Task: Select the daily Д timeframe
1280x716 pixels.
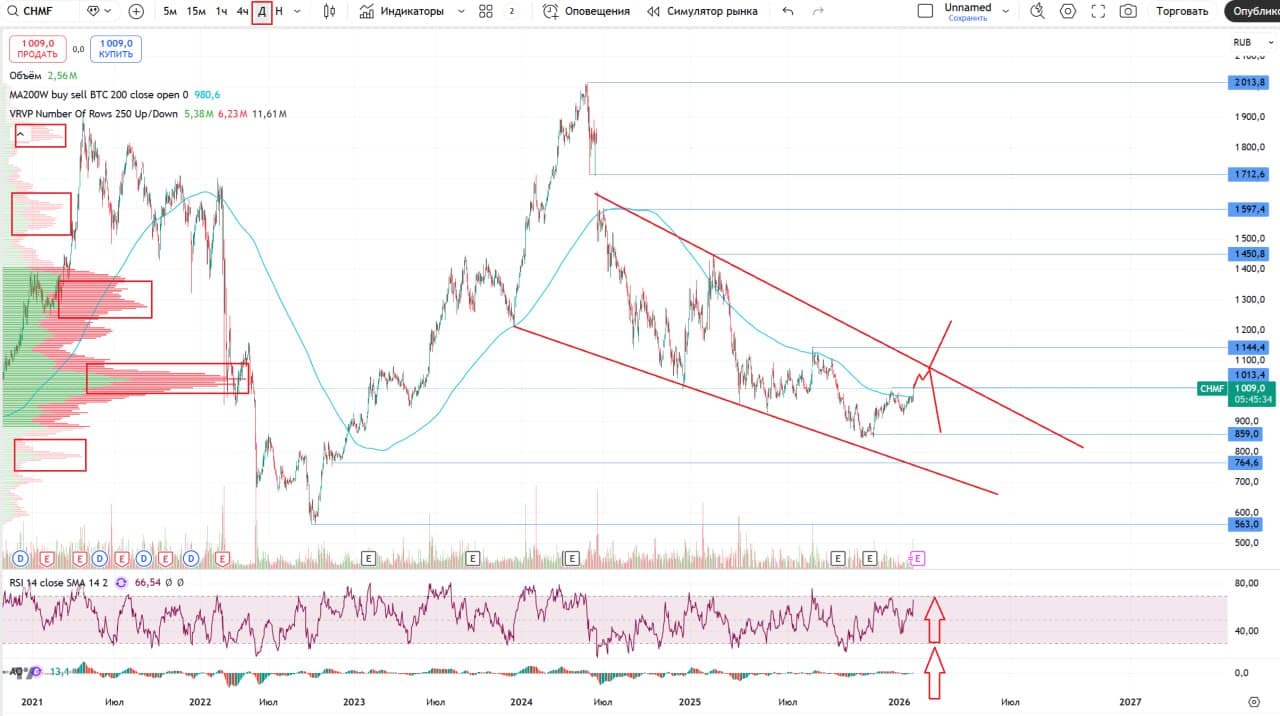Action: coord(262,11)
